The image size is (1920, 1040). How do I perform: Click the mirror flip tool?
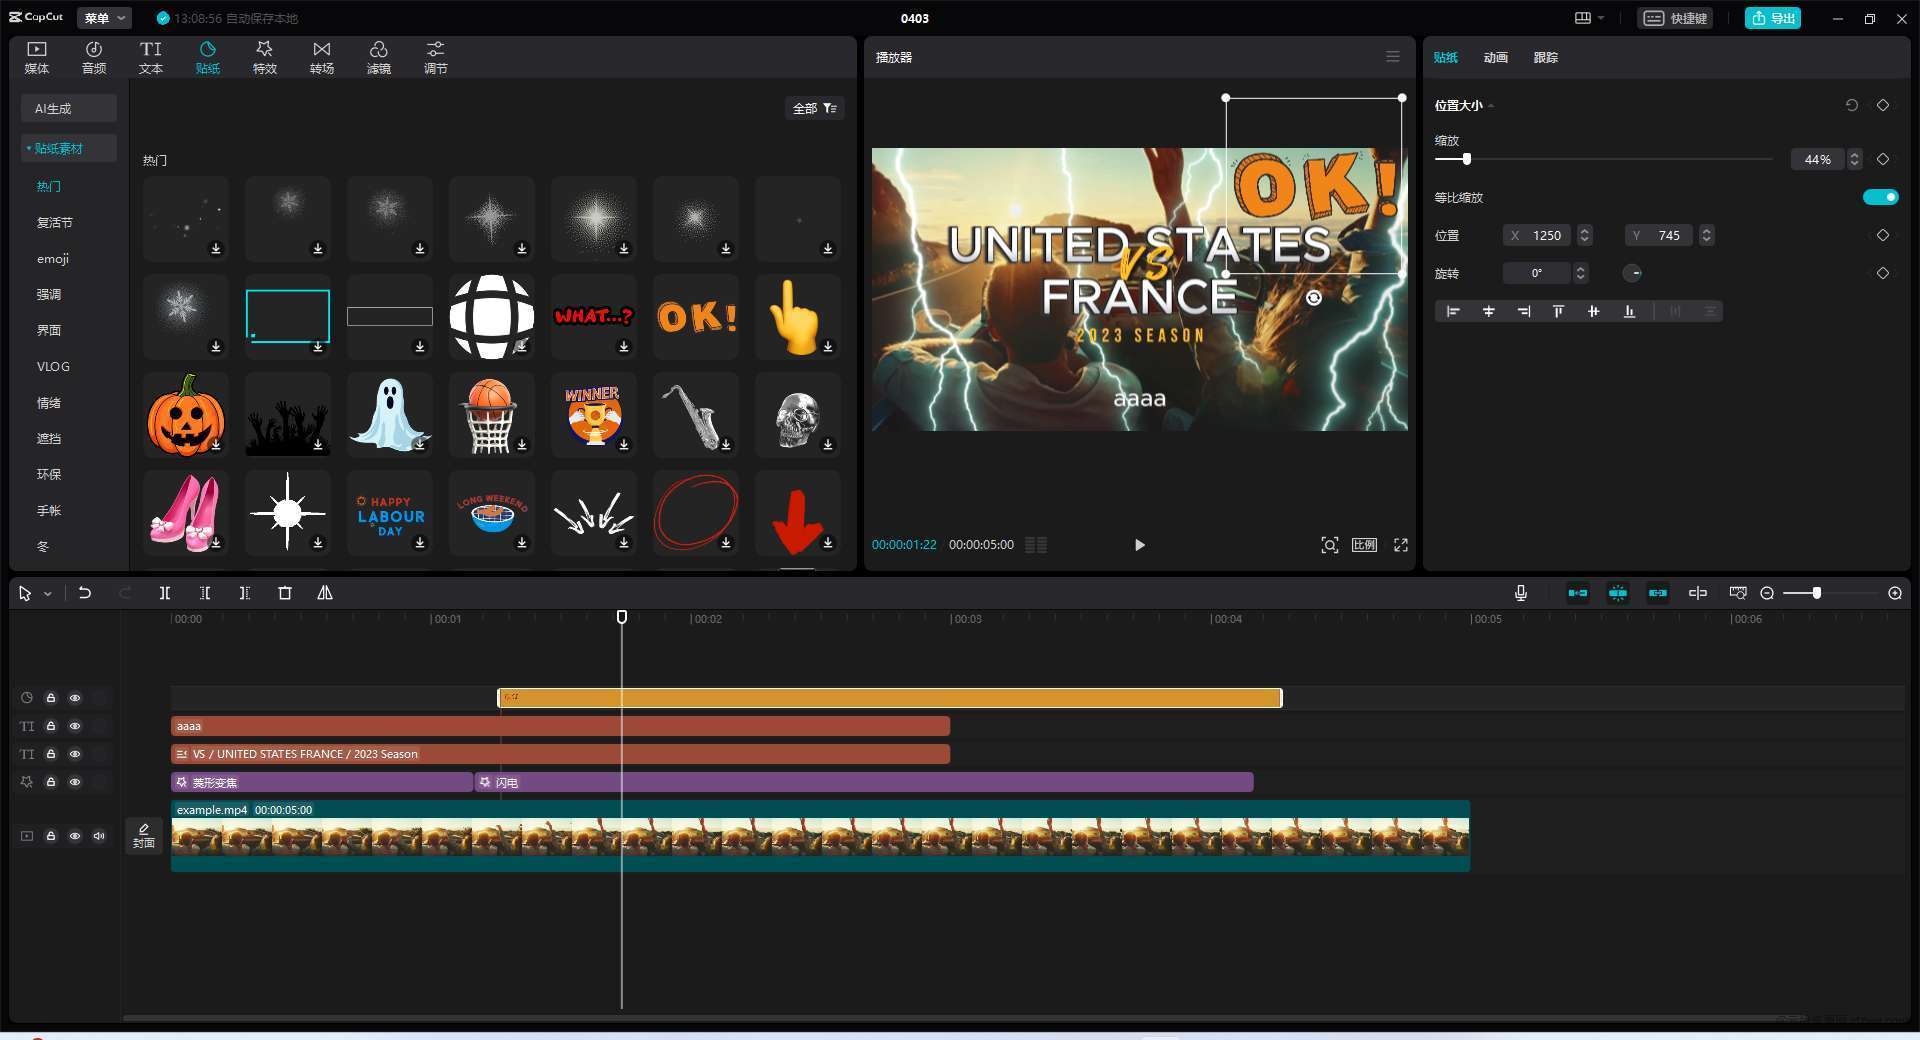pyautogui.click(x=325, y=593)
